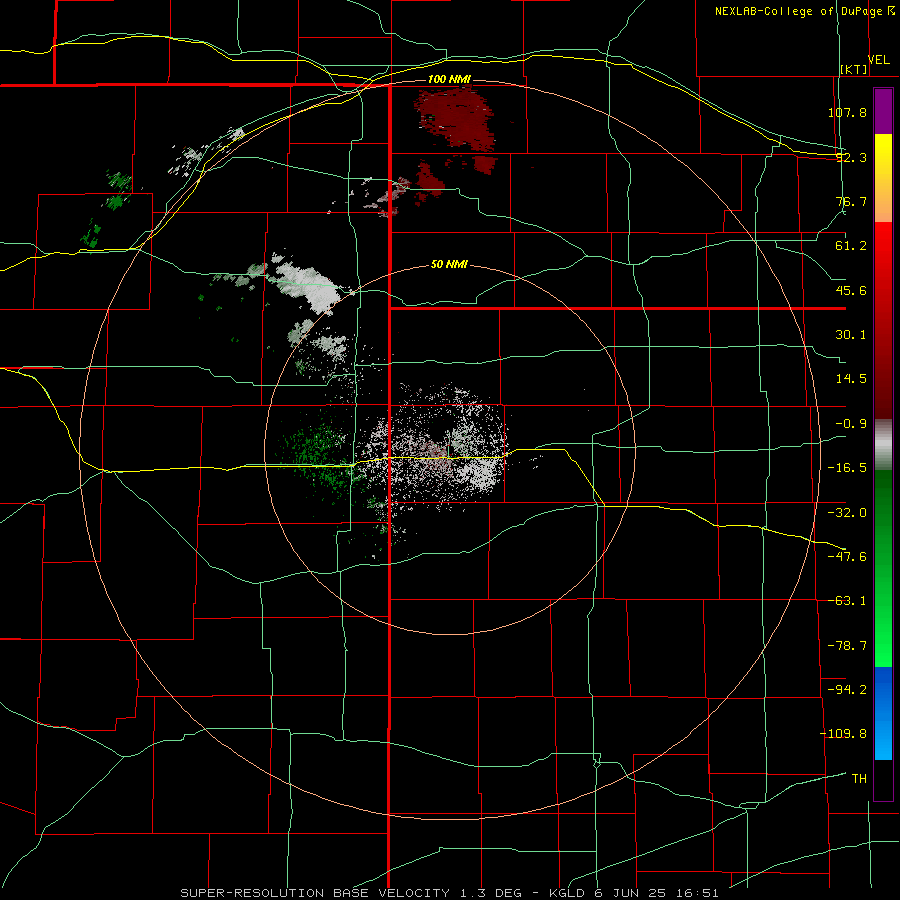Click the -63.1 velocity scale value

click(847, 601)
